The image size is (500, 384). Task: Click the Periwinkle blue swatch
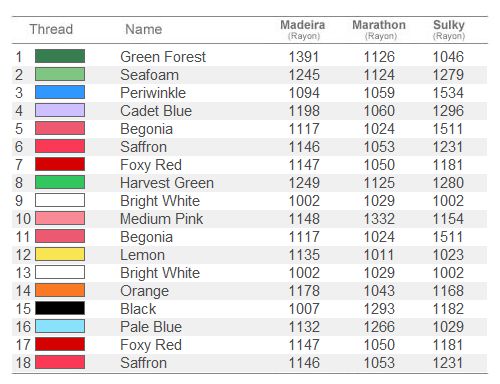60,92
